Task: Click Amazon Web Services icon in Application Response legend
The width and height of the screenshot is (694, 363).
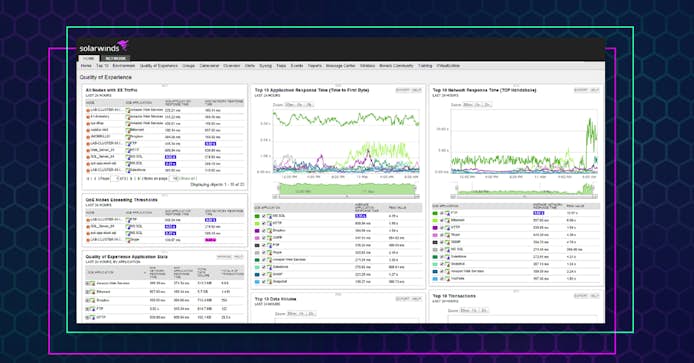Action: tap(269, 260)
